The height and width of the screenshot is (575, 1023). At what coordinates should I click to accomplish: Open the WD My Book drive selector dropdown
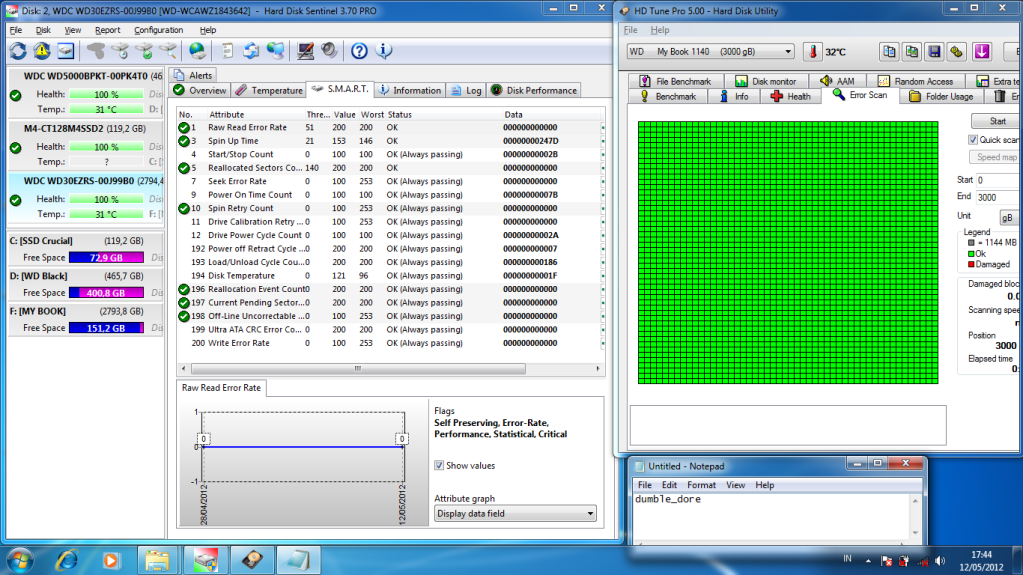pyautogui.click(x=710, y=52)
